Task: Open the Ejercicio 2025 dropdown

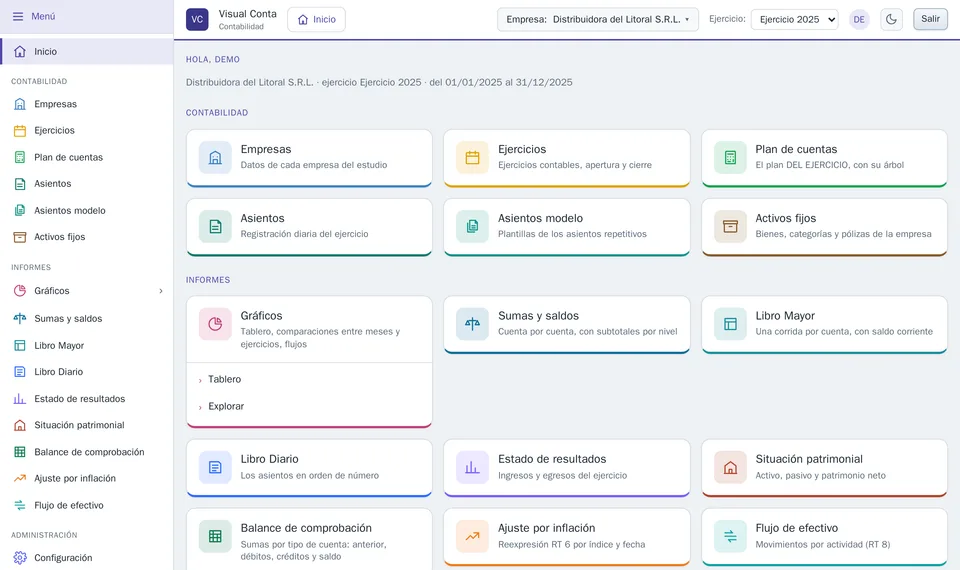Action: [x=795, y=20]
